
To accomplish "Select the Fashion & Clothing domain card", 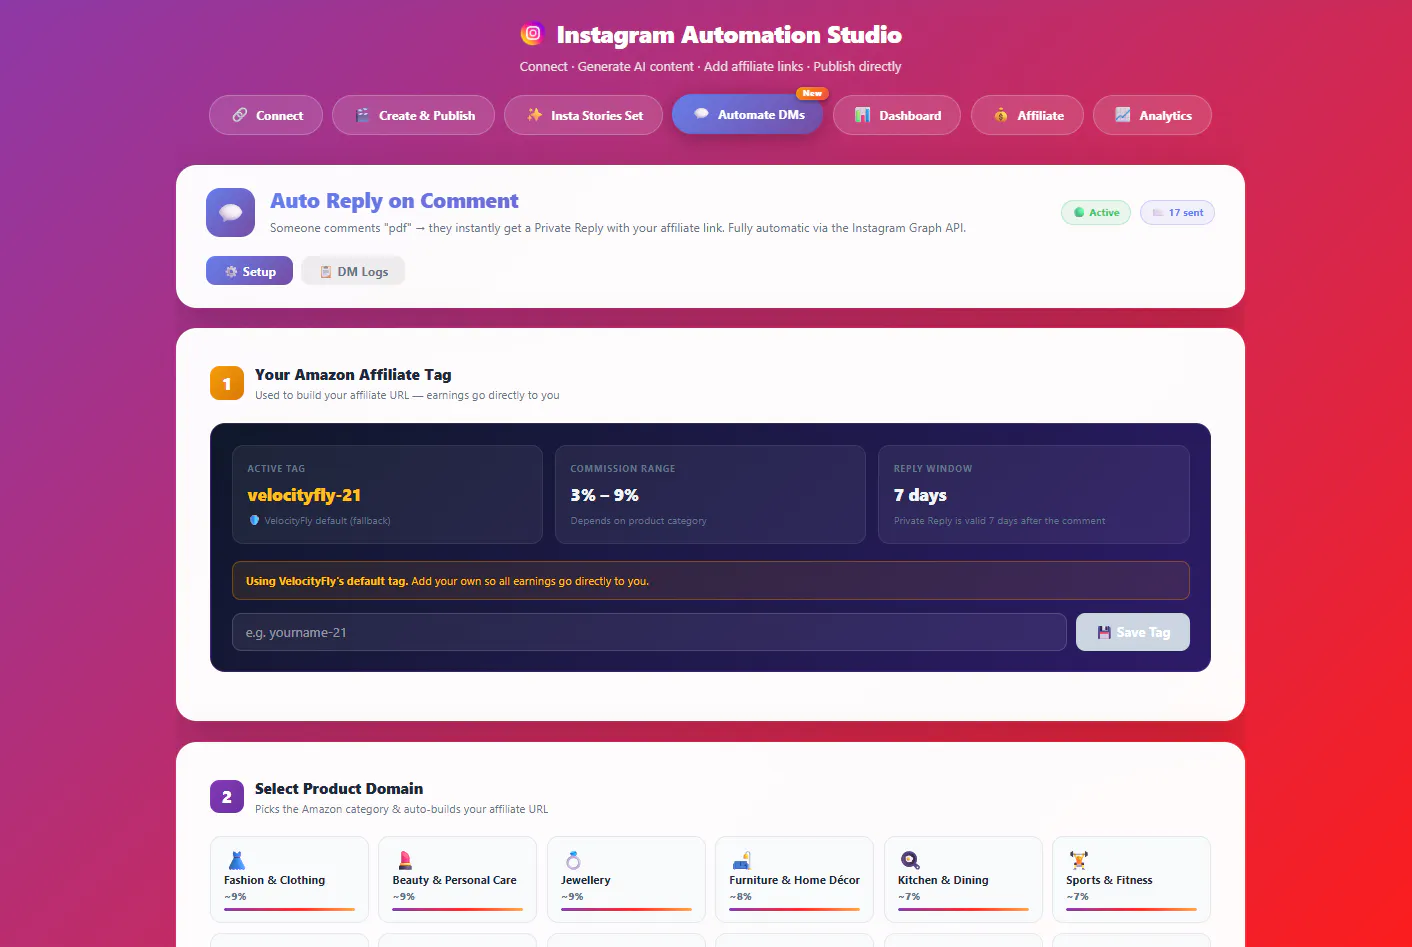I will pyautogui.click(x=289, y=879).
